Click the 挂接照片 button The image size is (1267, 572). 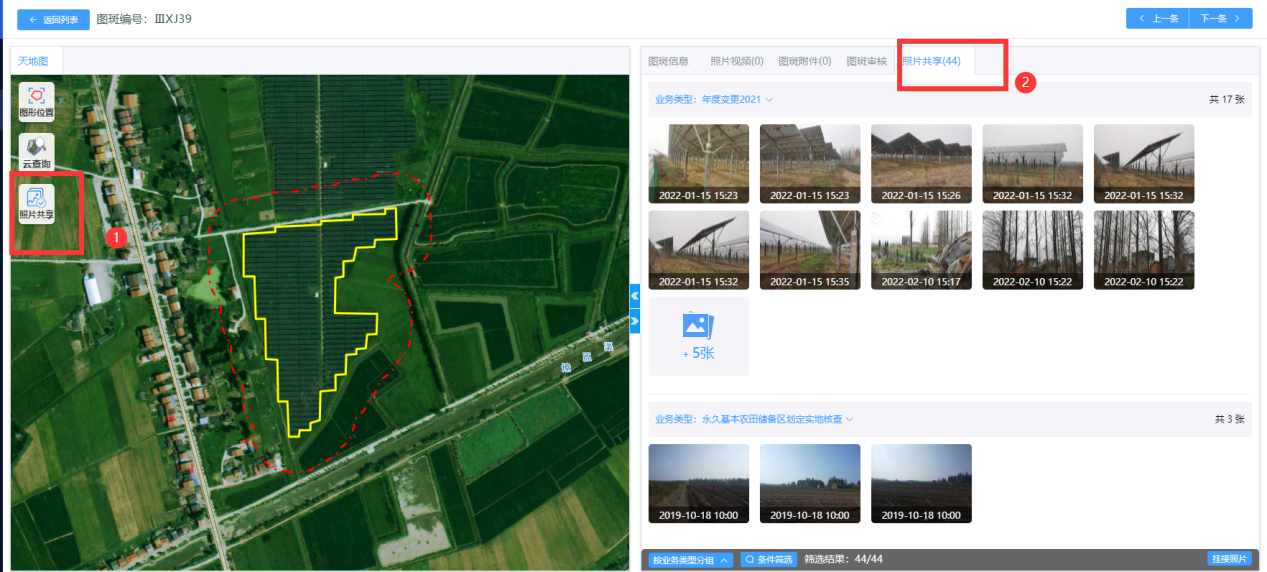point(1229,559)
